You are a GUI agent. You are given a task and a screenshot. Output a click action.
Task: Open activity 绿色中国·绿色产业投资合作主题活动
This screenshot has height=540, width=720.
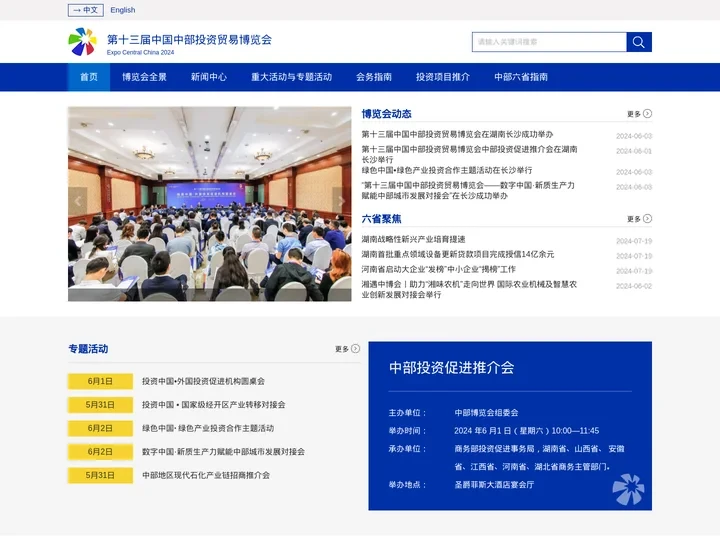[208, 428]
